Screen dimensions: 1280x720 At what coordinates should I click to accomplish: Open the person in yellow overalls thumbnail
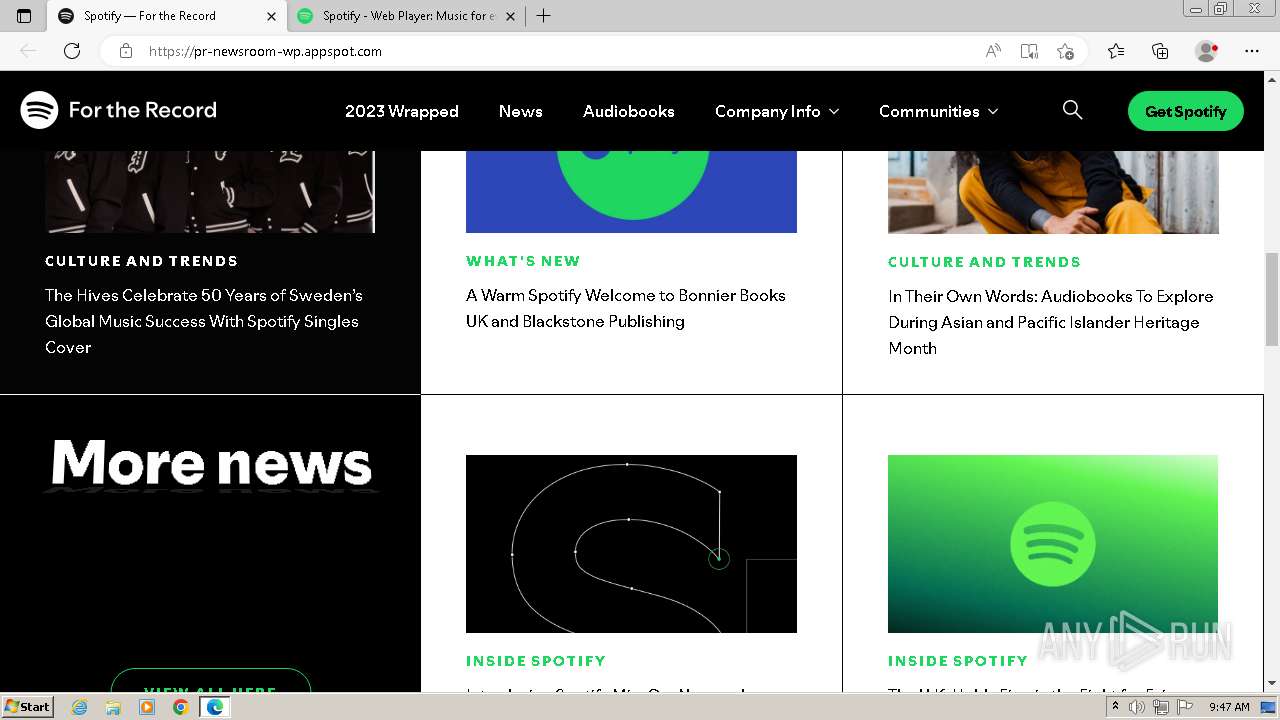(1053, 192)
